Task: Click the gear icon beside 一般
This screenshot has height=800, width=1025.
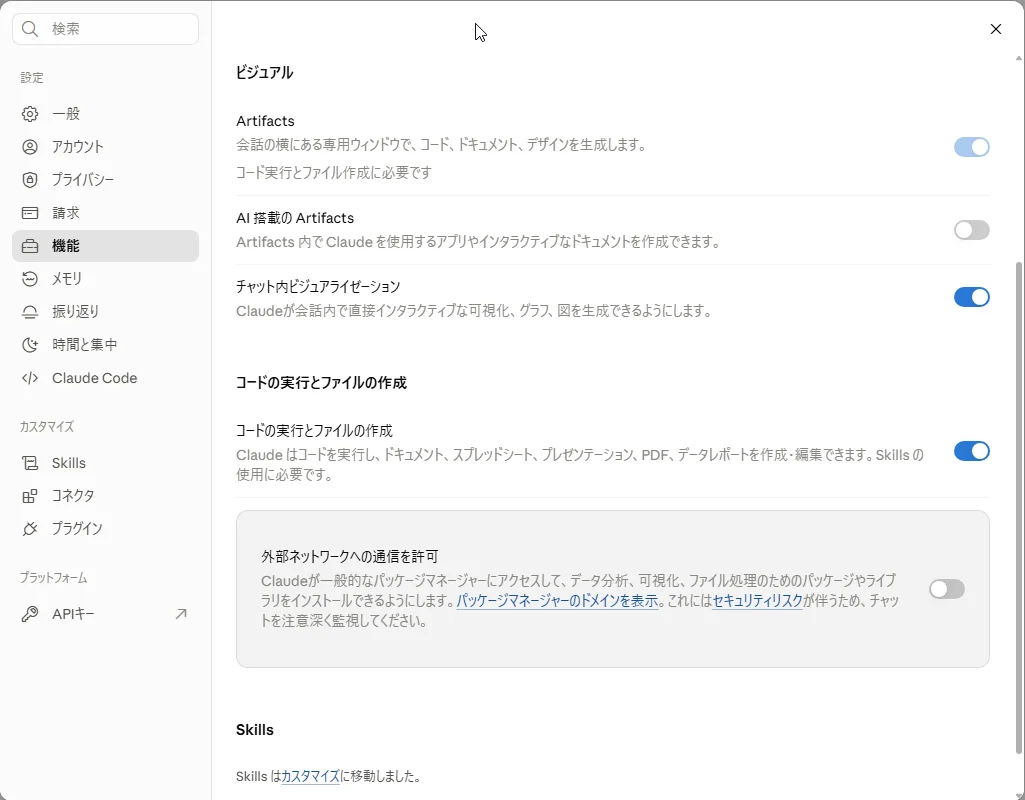Action: point(30,114)
